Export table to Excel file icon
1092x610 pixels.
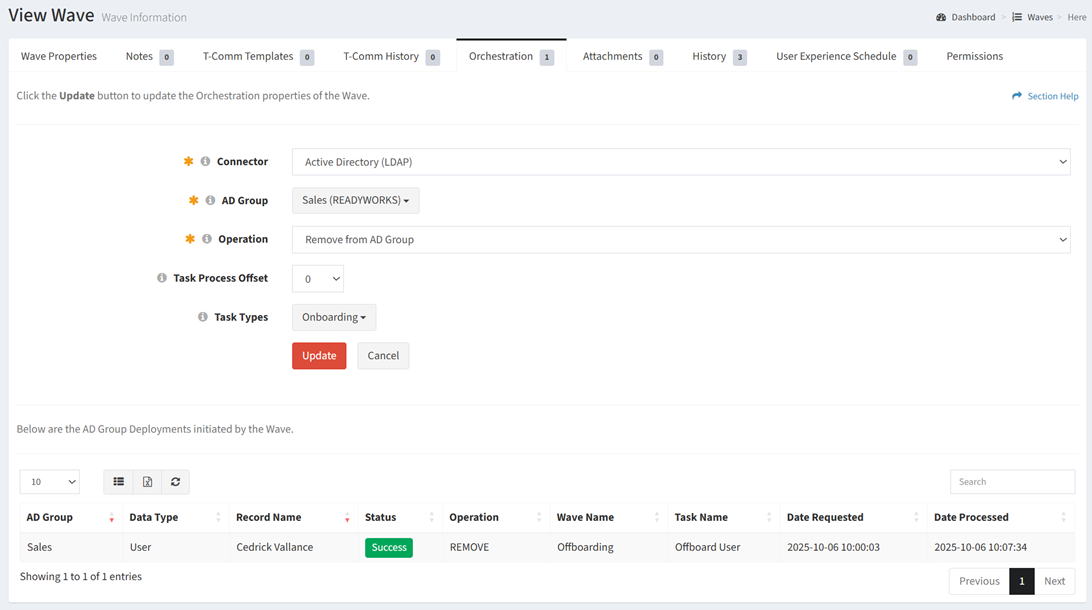tap(147, 482)
